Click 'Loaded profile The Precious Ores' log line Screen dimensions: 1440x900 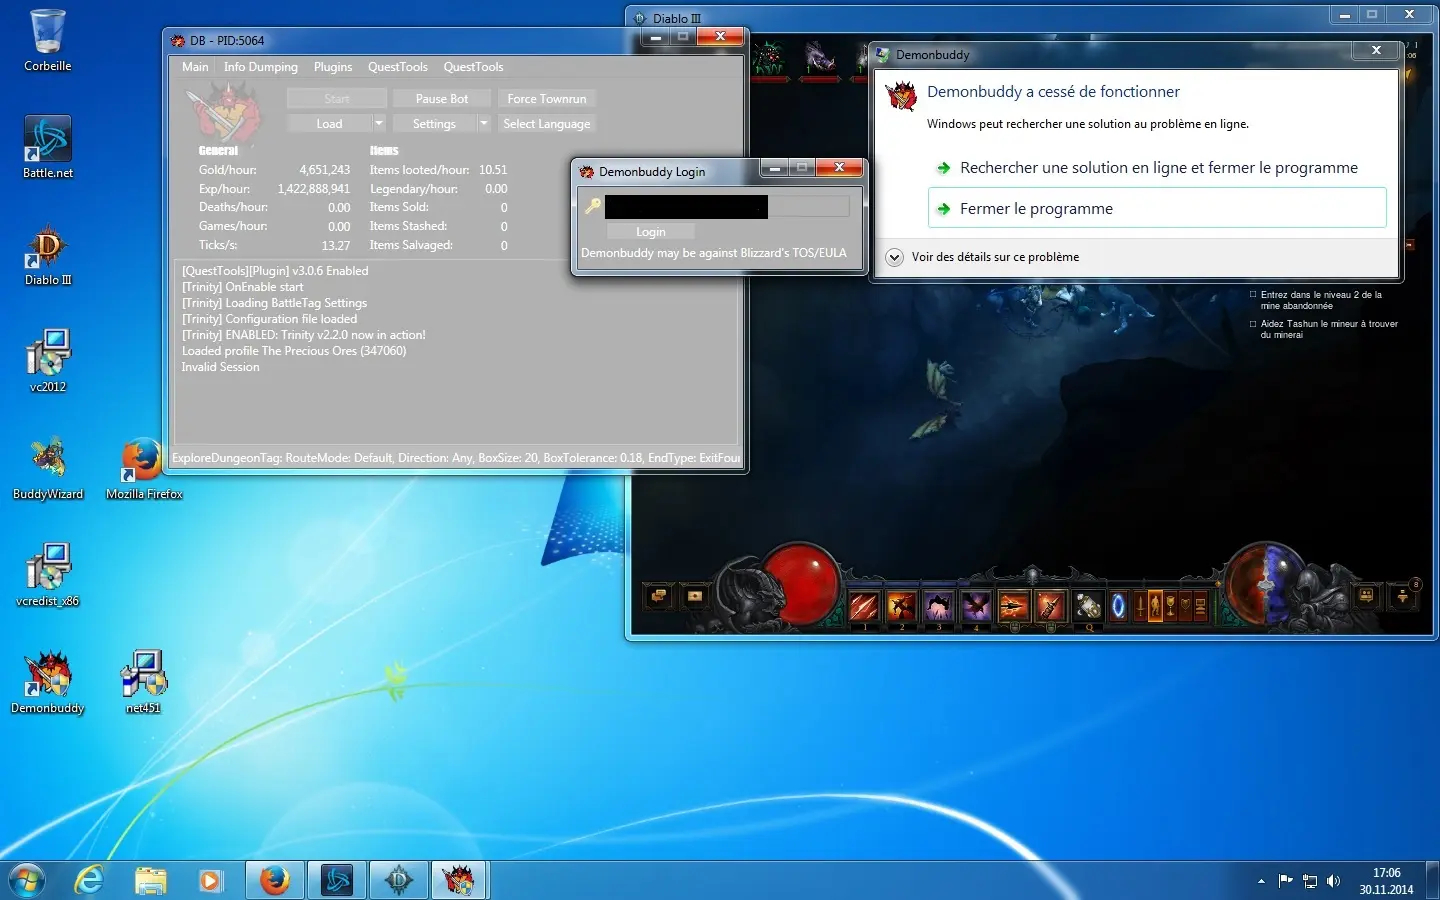[294, 351]
